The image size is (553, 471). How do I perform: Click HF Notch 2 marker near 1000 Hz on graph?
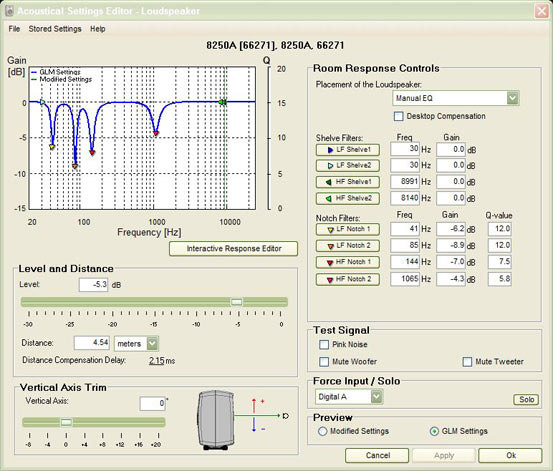(x=156, y=133)
